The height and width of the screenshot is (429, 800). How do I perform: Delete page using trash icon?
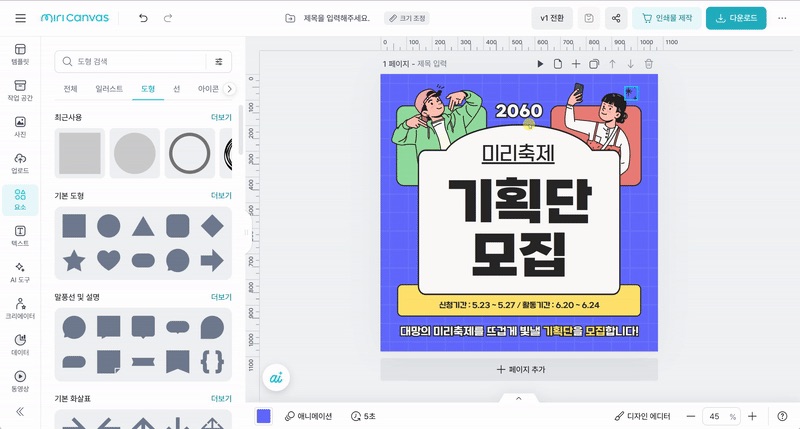648,64
